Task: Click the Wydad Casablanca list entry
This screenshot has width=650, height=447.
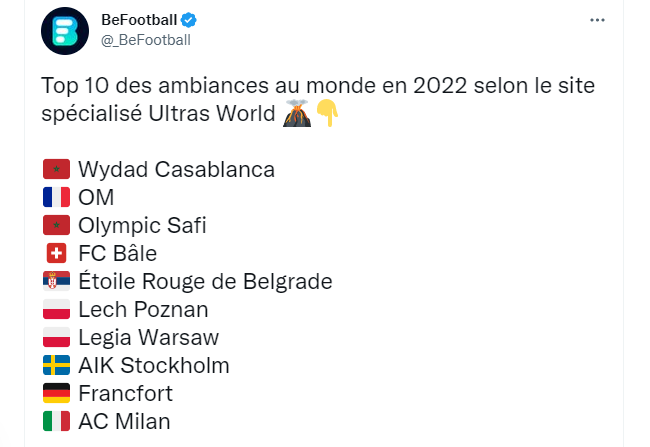Action: point(176,170)
